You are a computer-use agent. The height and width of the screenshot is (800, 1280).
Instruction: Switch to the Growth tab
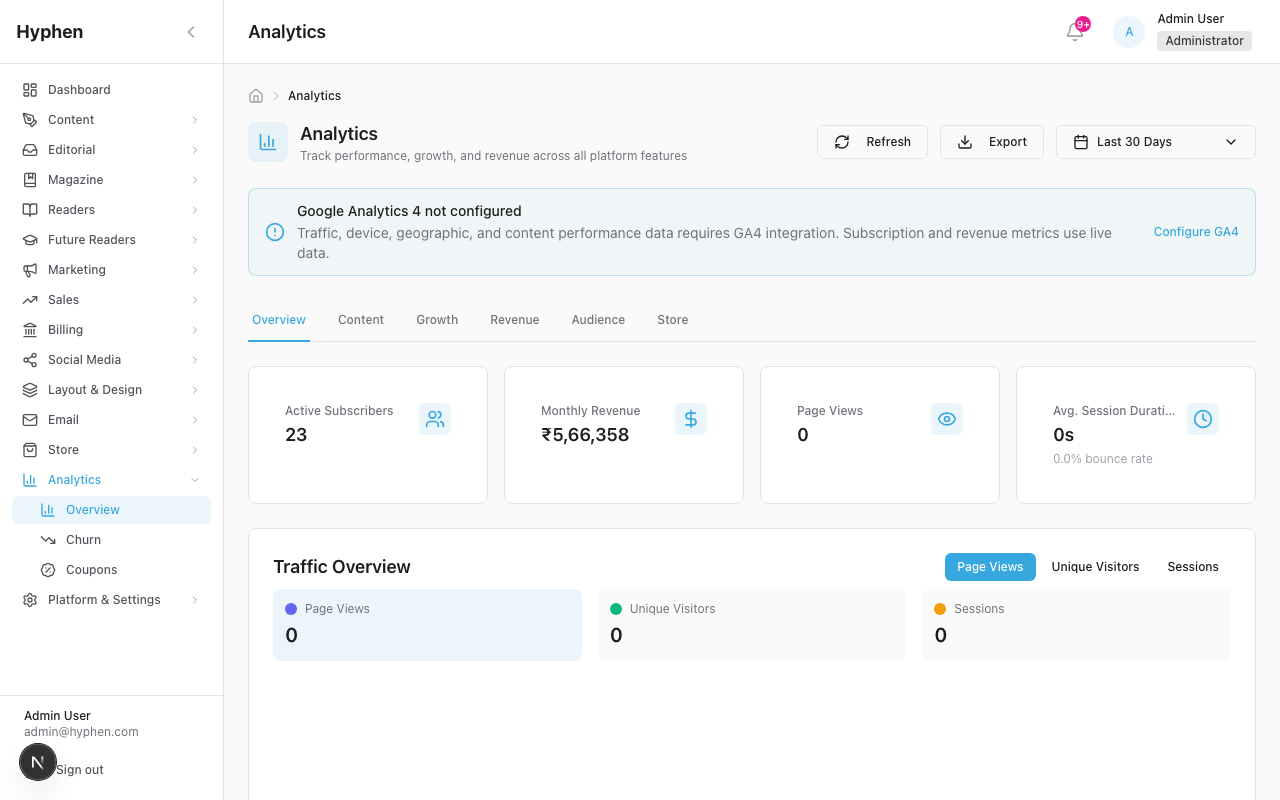[437, 320]
